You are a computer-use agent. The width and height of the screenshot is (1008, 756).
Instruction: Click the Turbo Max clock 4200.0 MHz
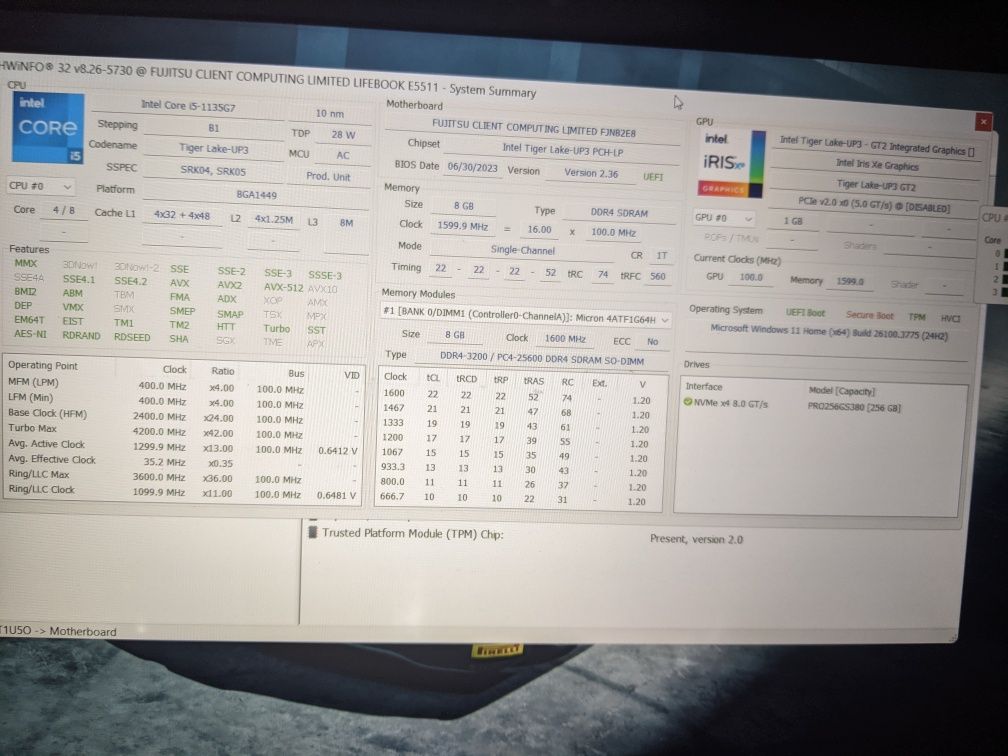pyautogui.click(x=159, y=432)
